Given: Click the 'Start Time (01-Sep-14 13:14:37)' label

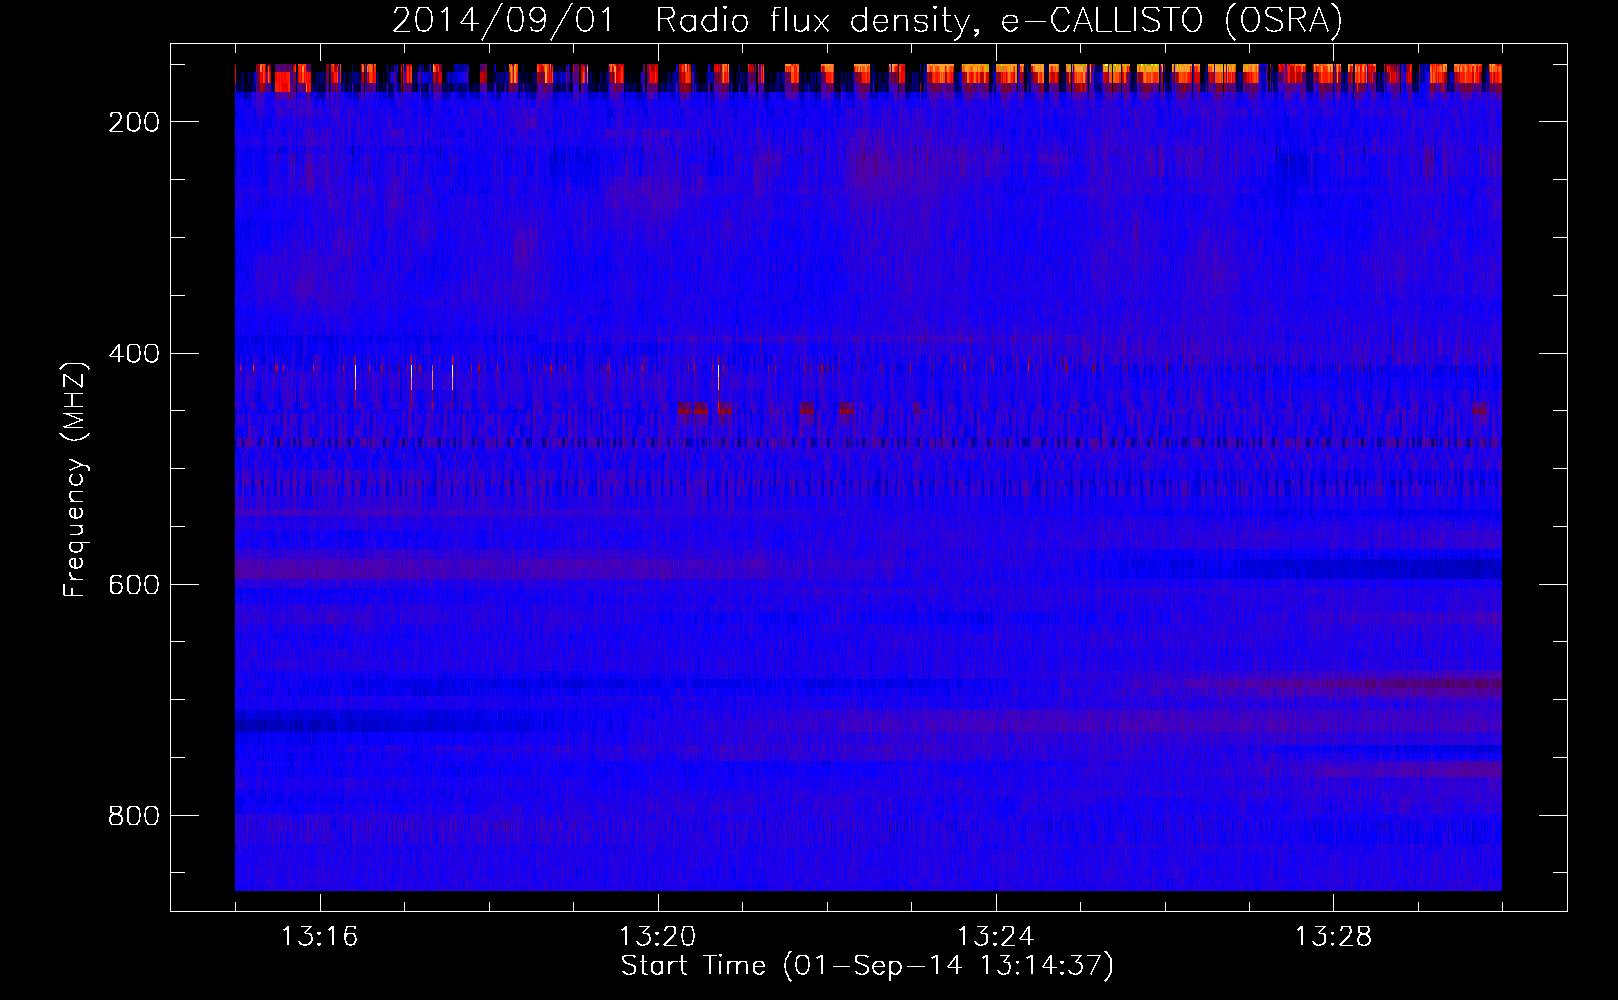Looking at the screenshot, I should (x=867, y=965).
